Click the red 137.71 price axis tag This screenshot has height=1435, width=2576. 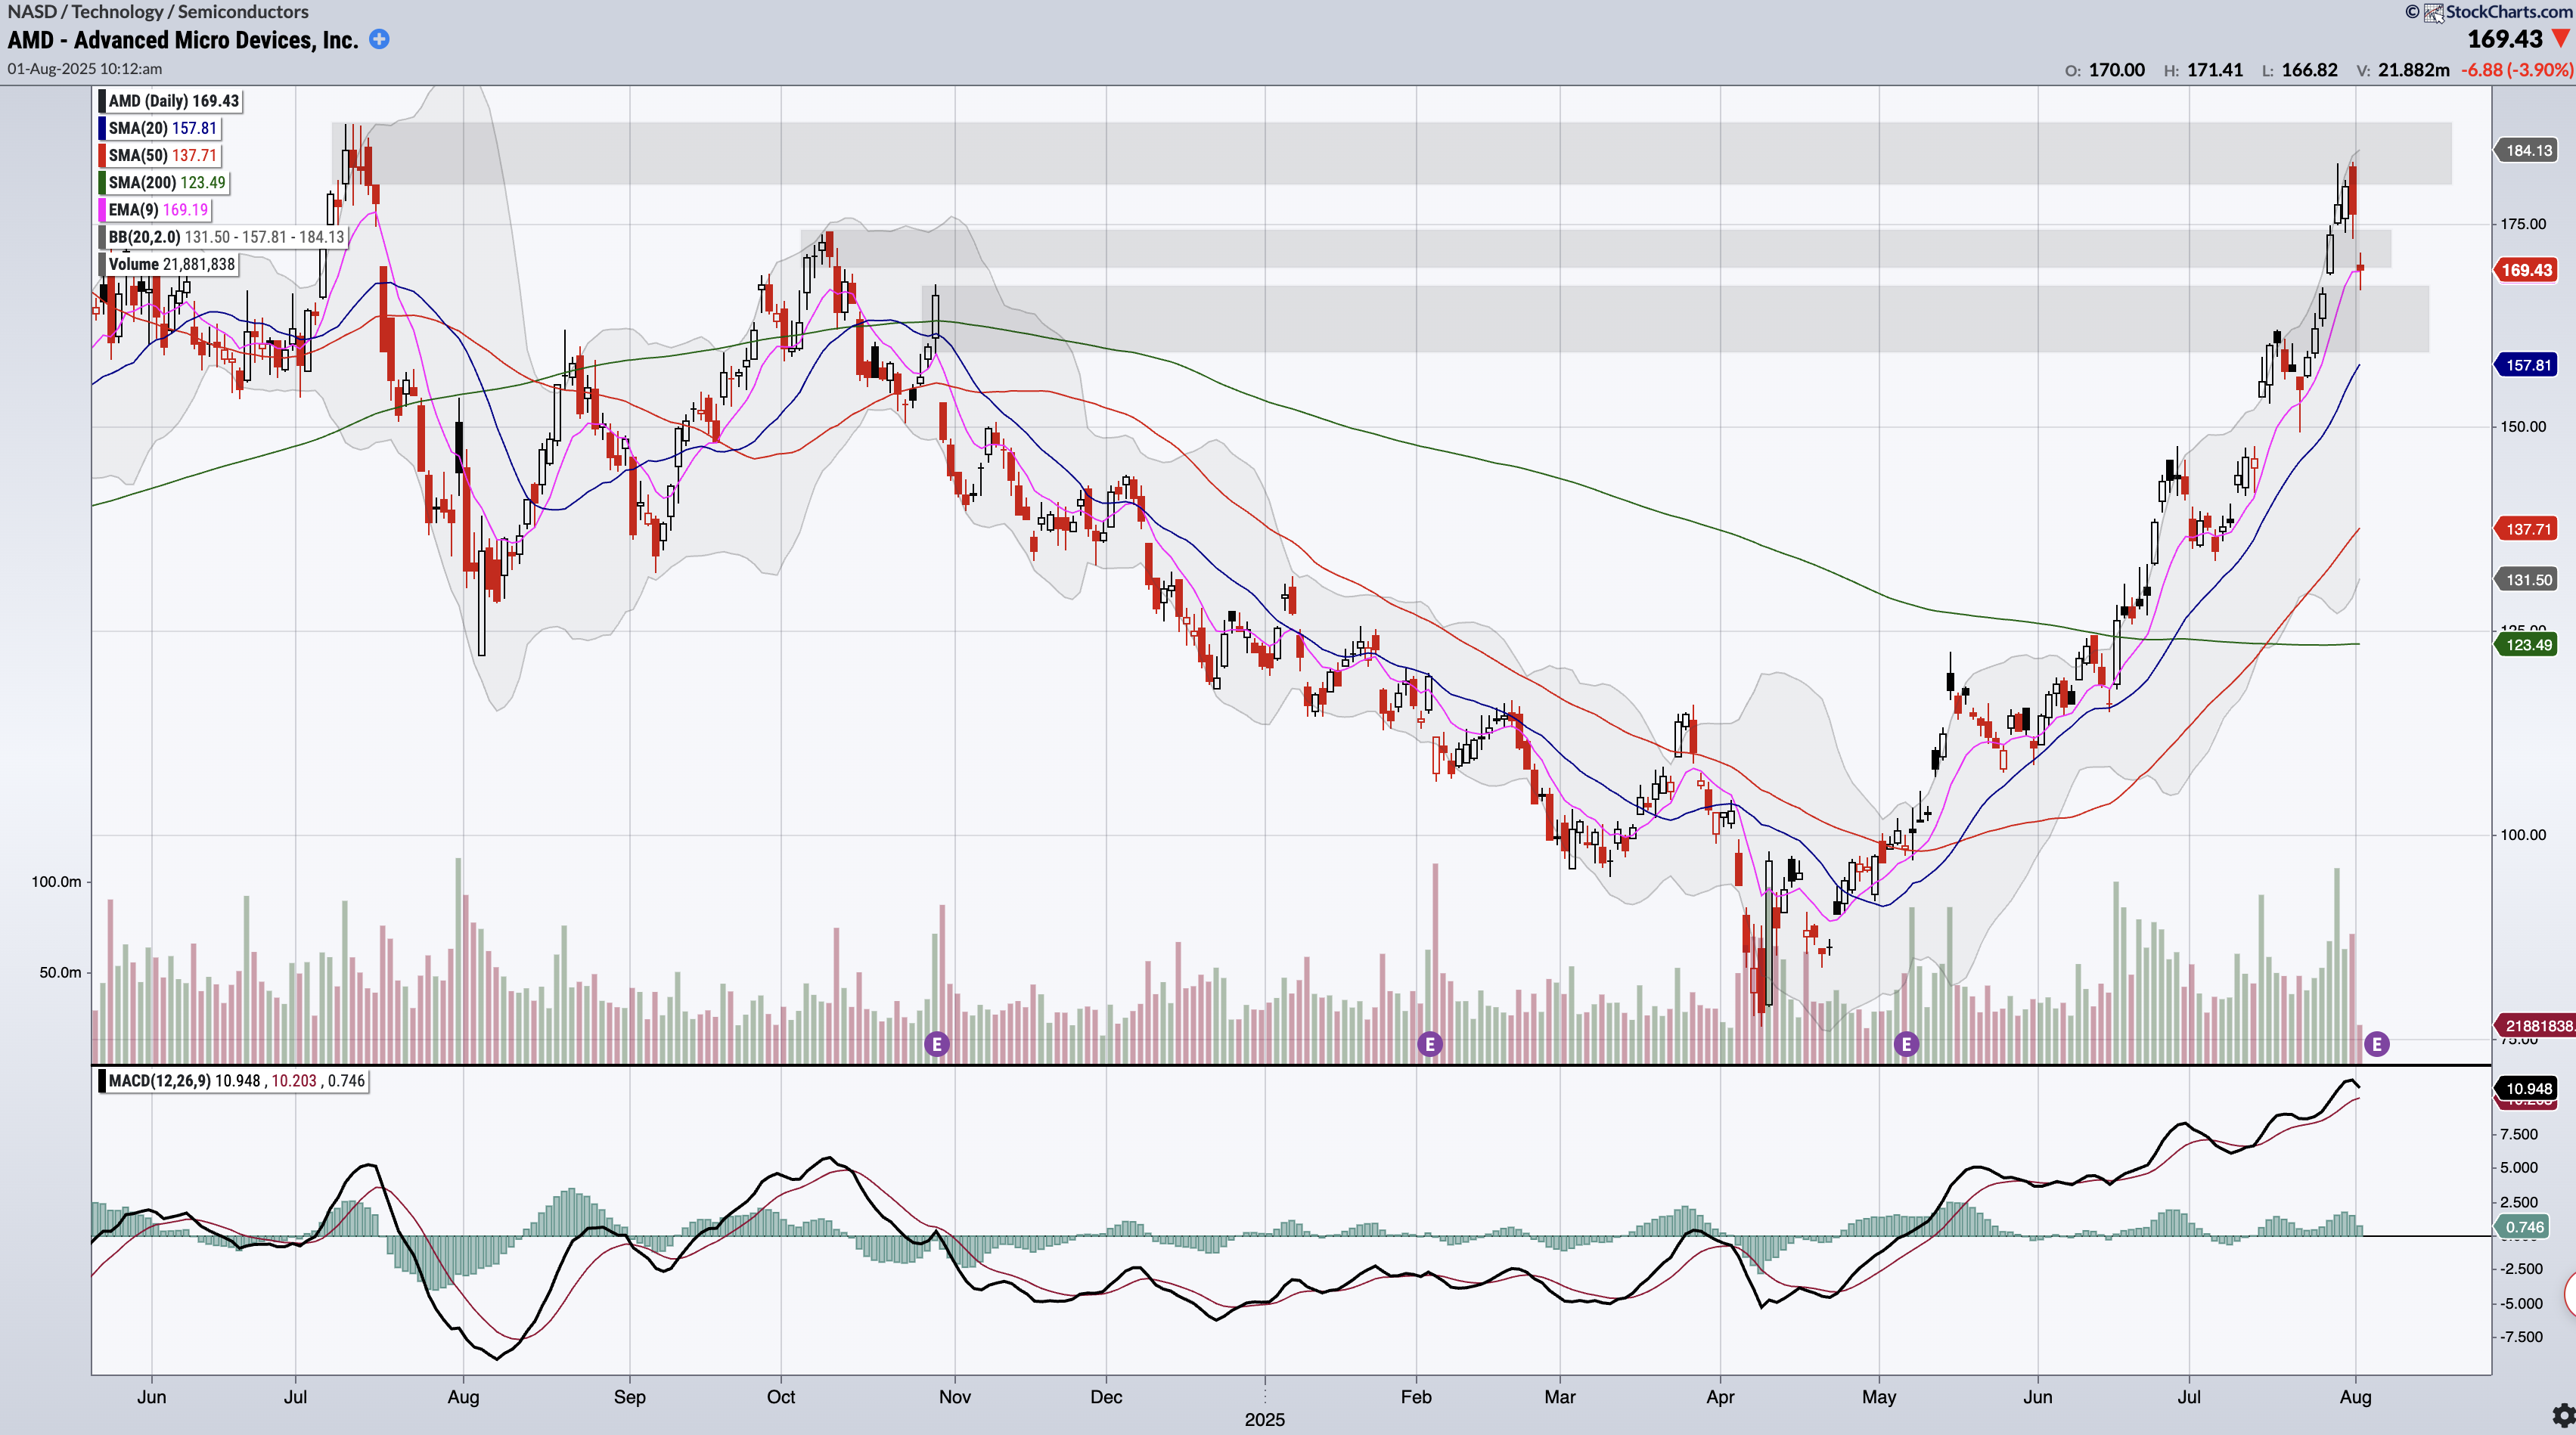click(2527, 529)
